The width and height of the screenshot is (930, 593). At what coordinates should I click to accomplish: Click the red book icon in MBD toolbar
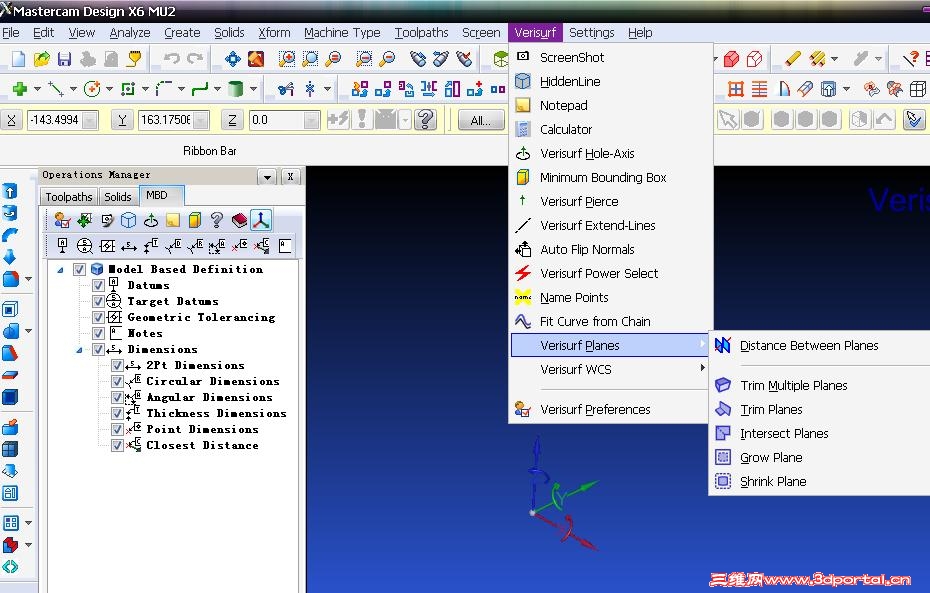pyautogui.click(x=239, y=221)
